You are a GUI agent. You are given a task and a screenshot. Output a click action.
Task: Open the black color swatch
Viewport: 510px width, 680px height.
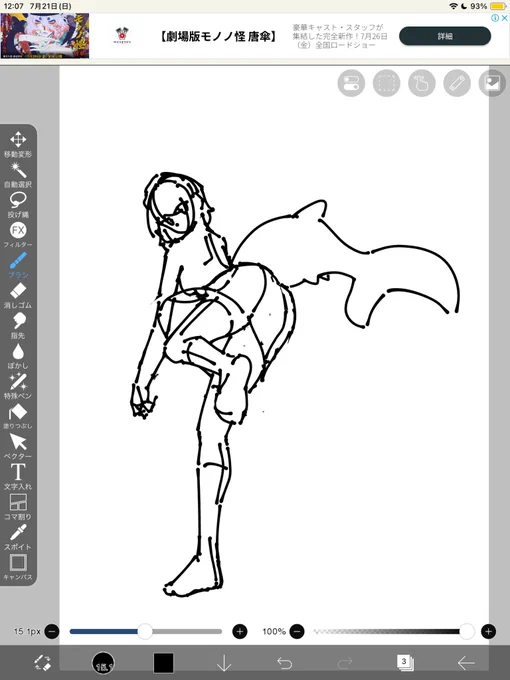click(163, 663)
